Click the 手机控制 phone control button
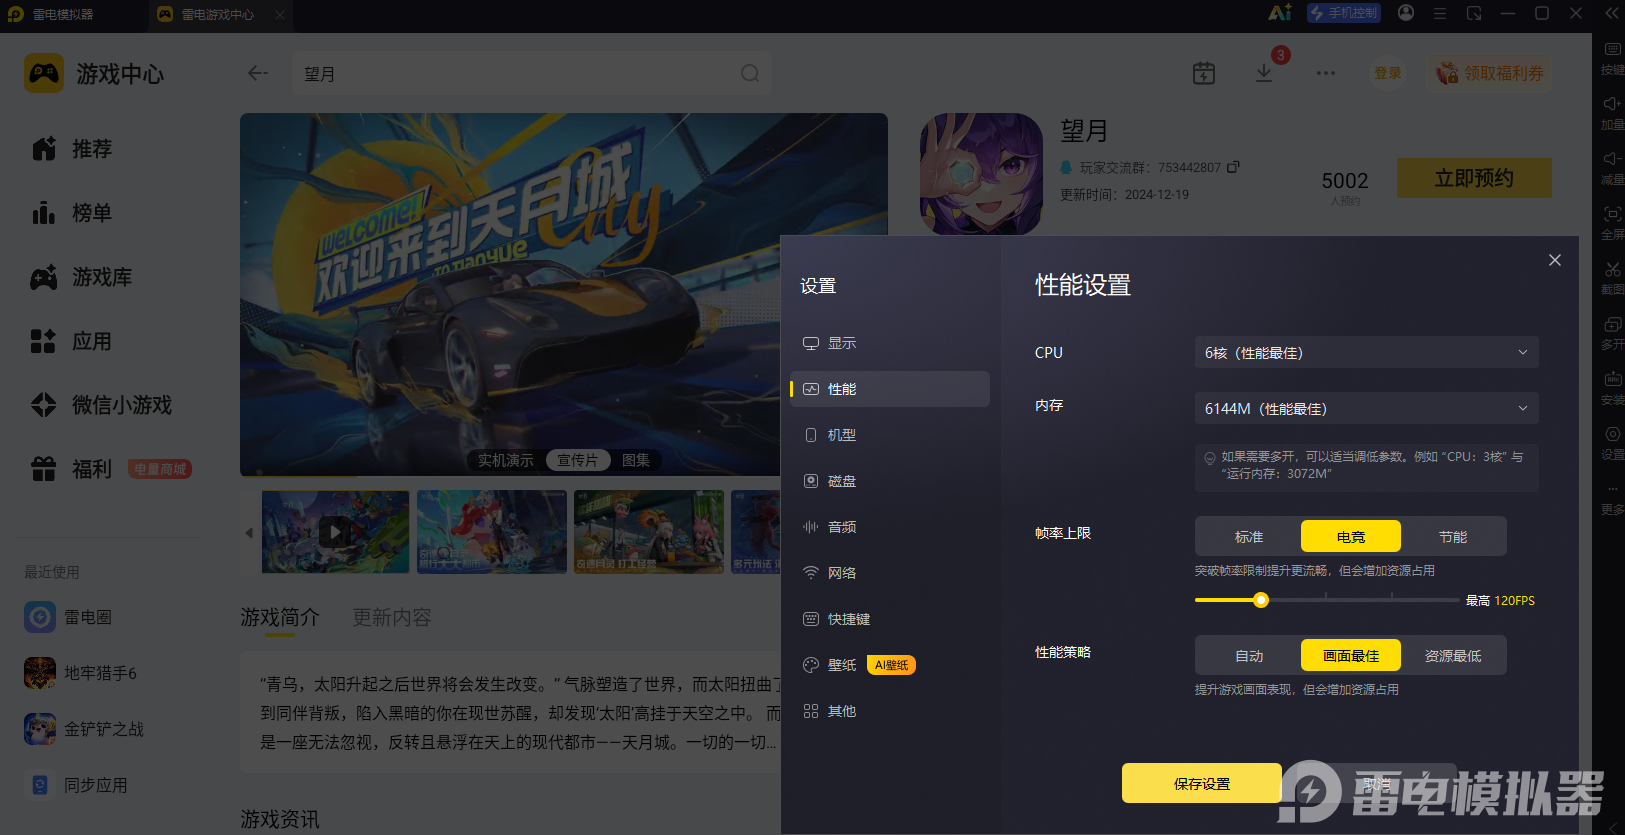The height and width of the screenshot is (835, 1625). 1344,13
